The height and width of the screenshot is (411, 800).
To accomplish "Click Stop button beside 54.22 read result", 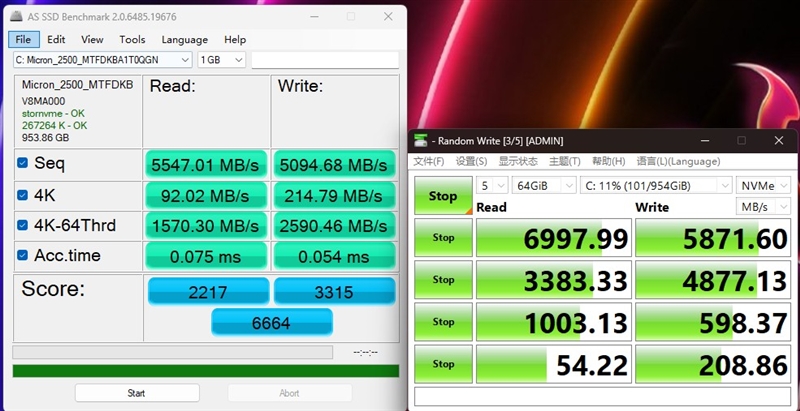I will tap(443, 364).
